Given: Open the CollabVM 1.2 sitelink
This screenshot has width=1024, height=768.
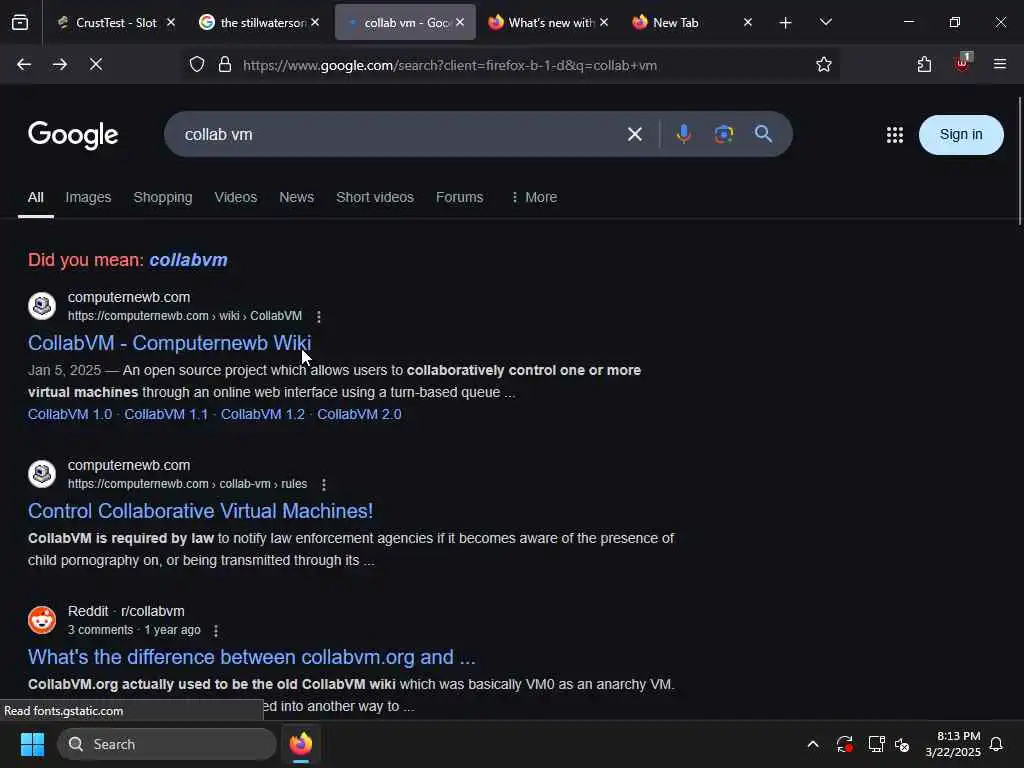Looking at the screenshot, I should click(x=263, y=415).
